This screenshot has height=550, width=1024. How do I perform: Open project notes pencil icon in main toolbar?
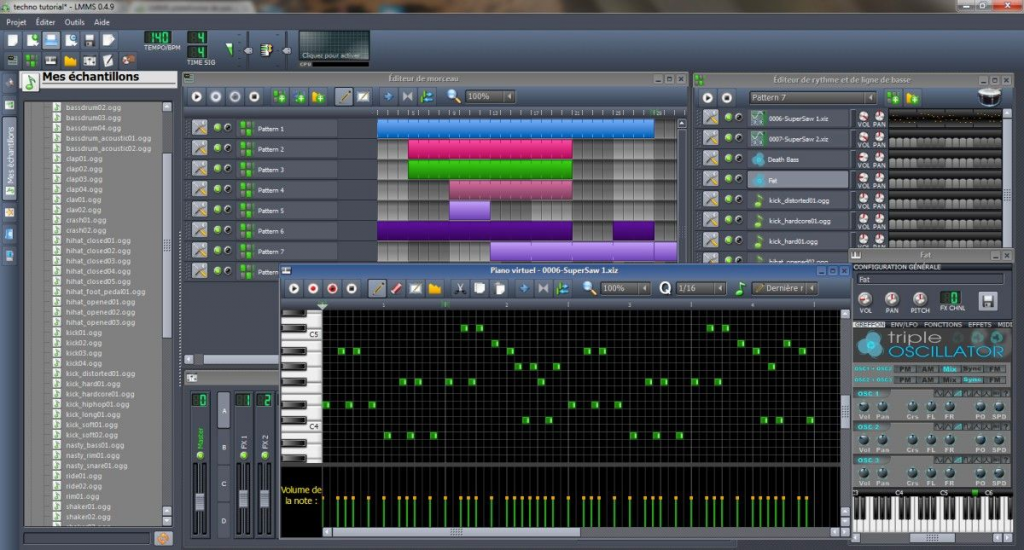coord(108,61)
